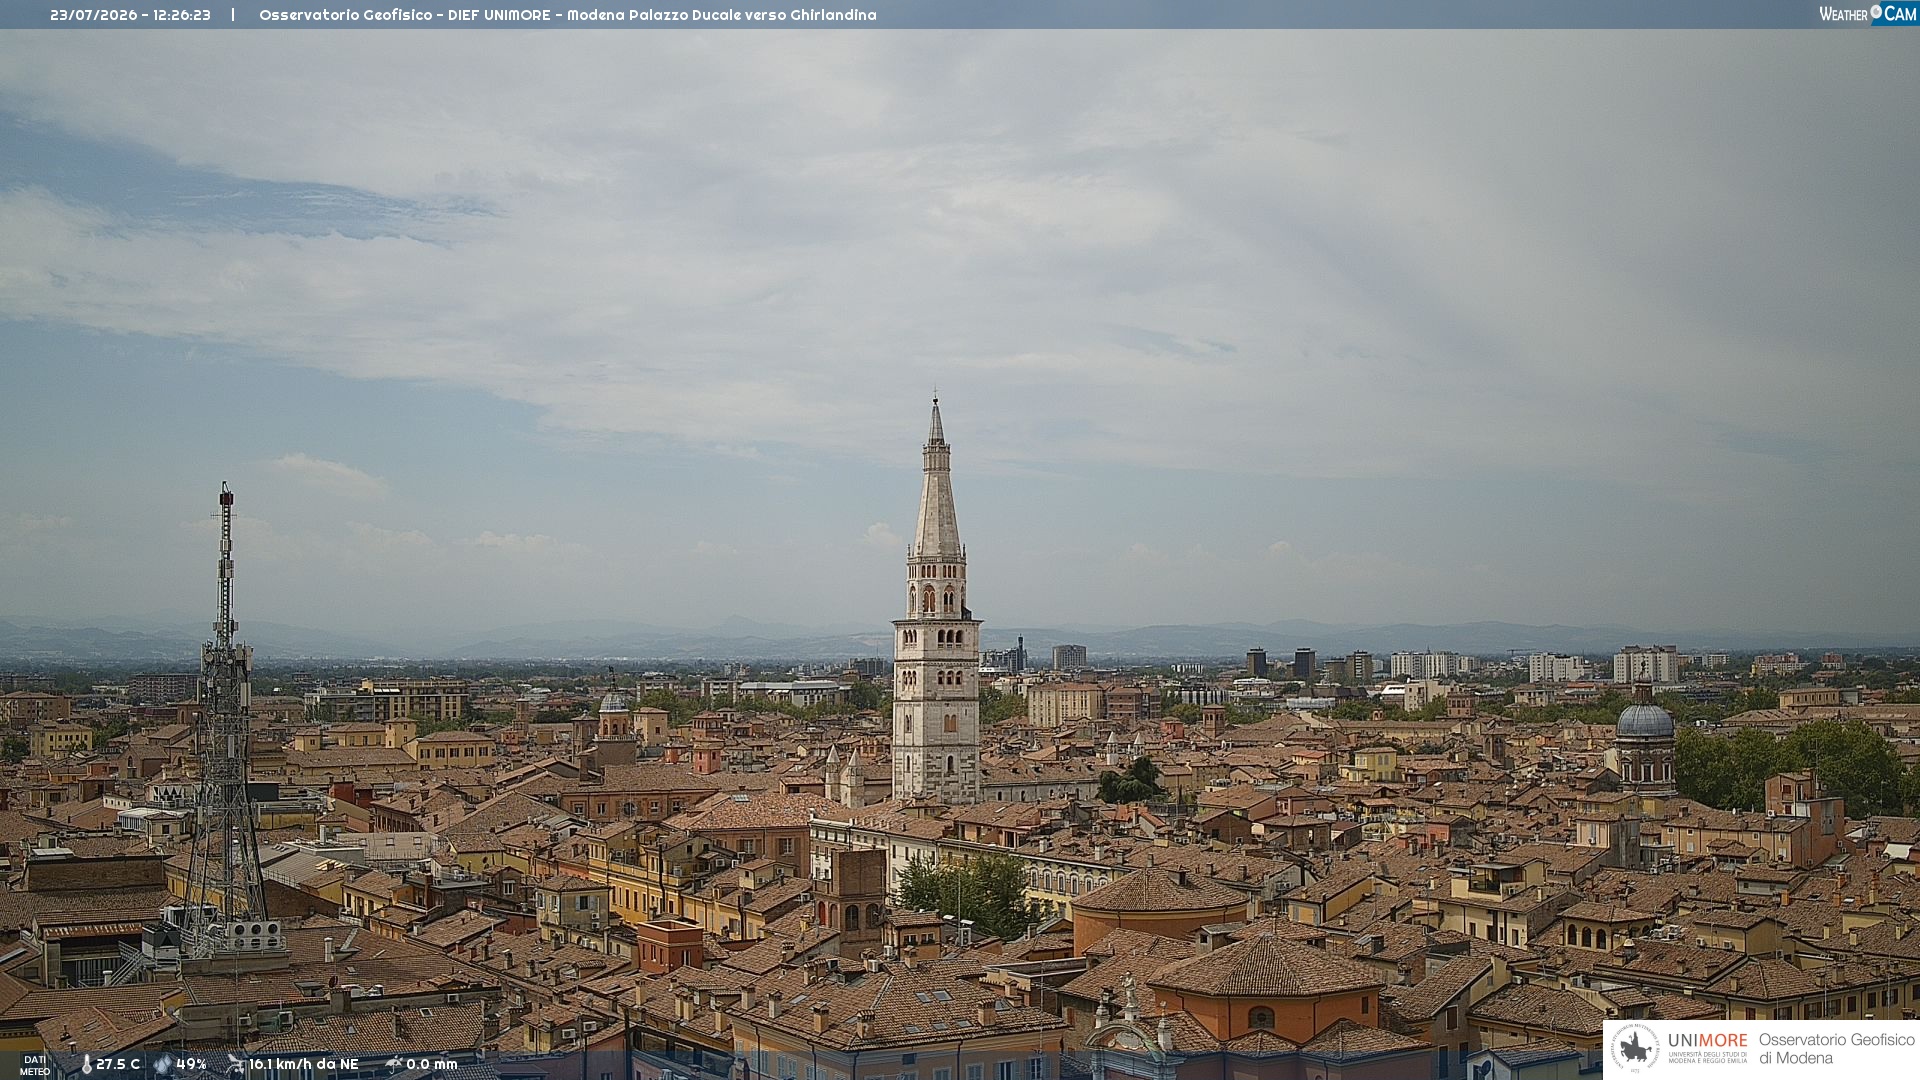
Task: Click the UNIMORE wordmark text
Action: [x=1707, y=1041]
